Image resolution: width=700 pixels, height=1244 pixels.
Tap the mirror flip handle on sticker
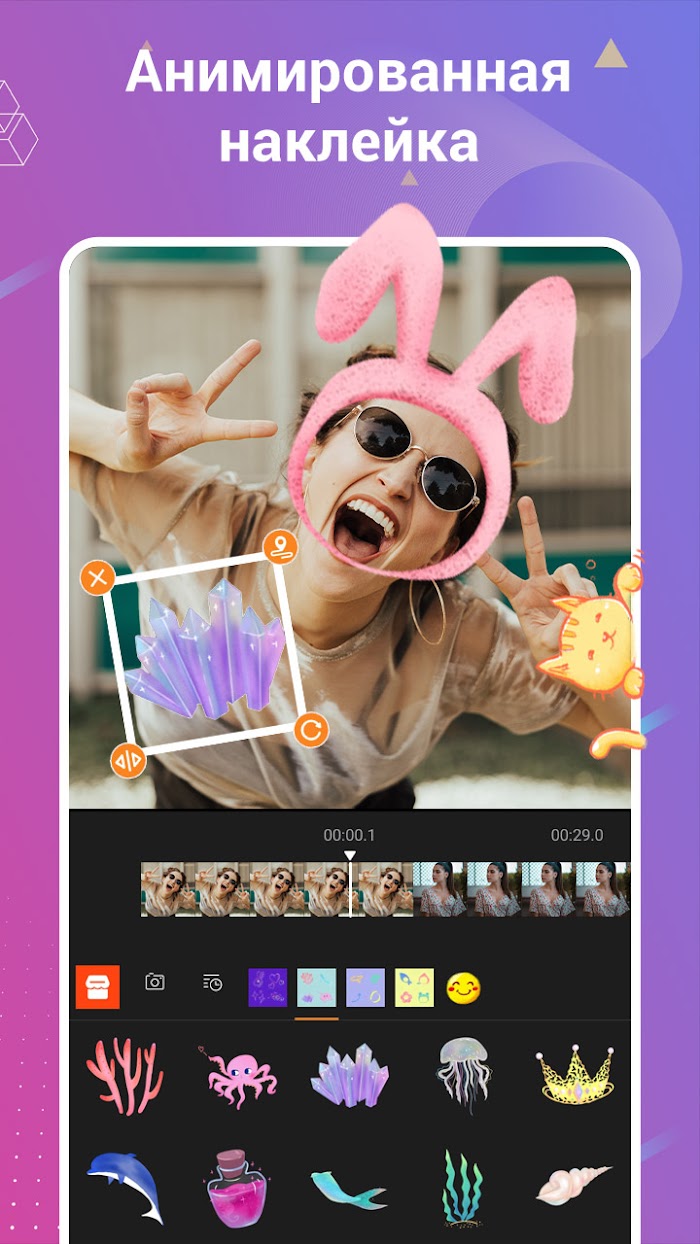(127, 761)
